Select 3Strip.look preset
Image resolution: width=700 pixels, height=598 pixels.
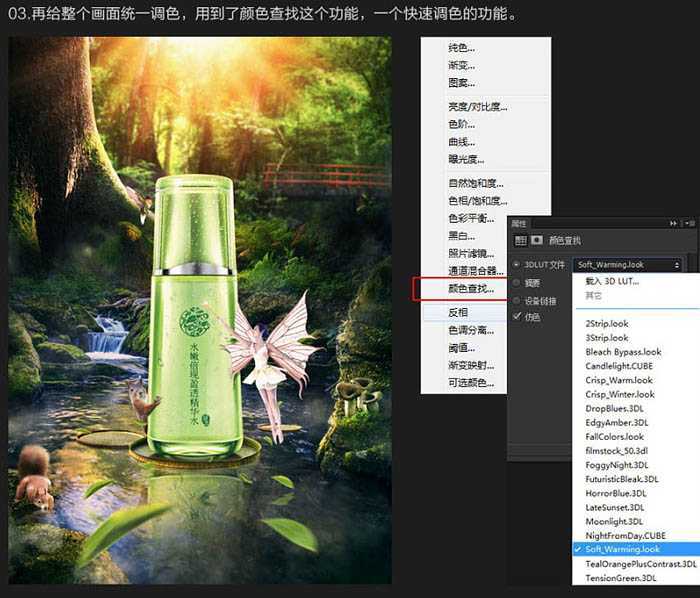pyautogui.click(x=607, y=338)
